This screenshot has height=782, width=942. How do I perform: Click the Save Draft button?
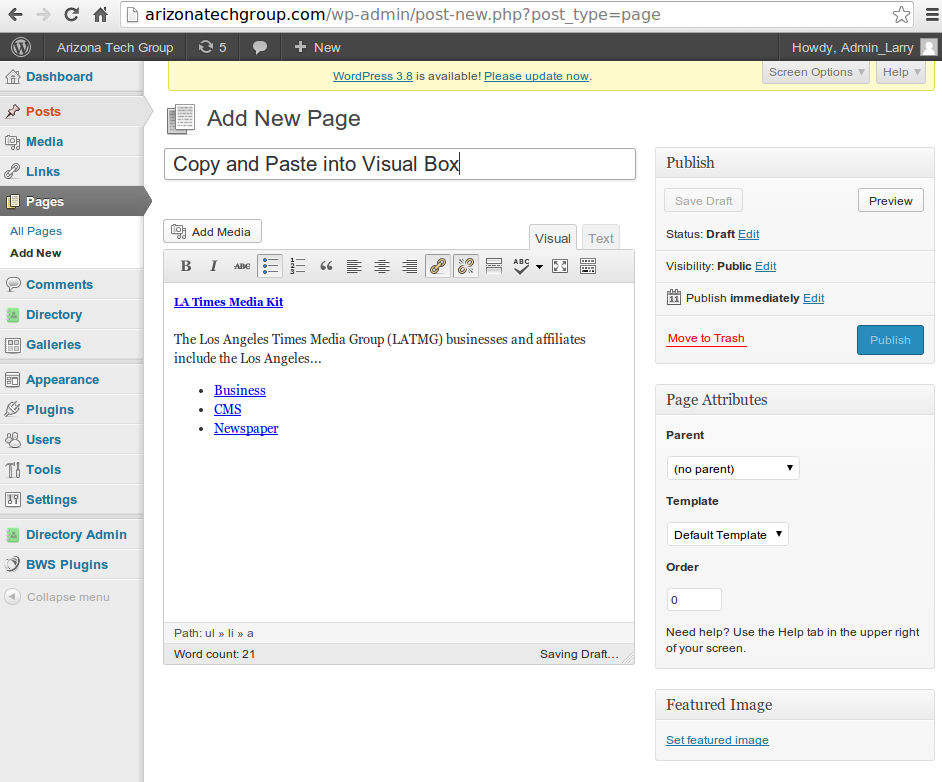pyautogui.click(x=703, y=201)
